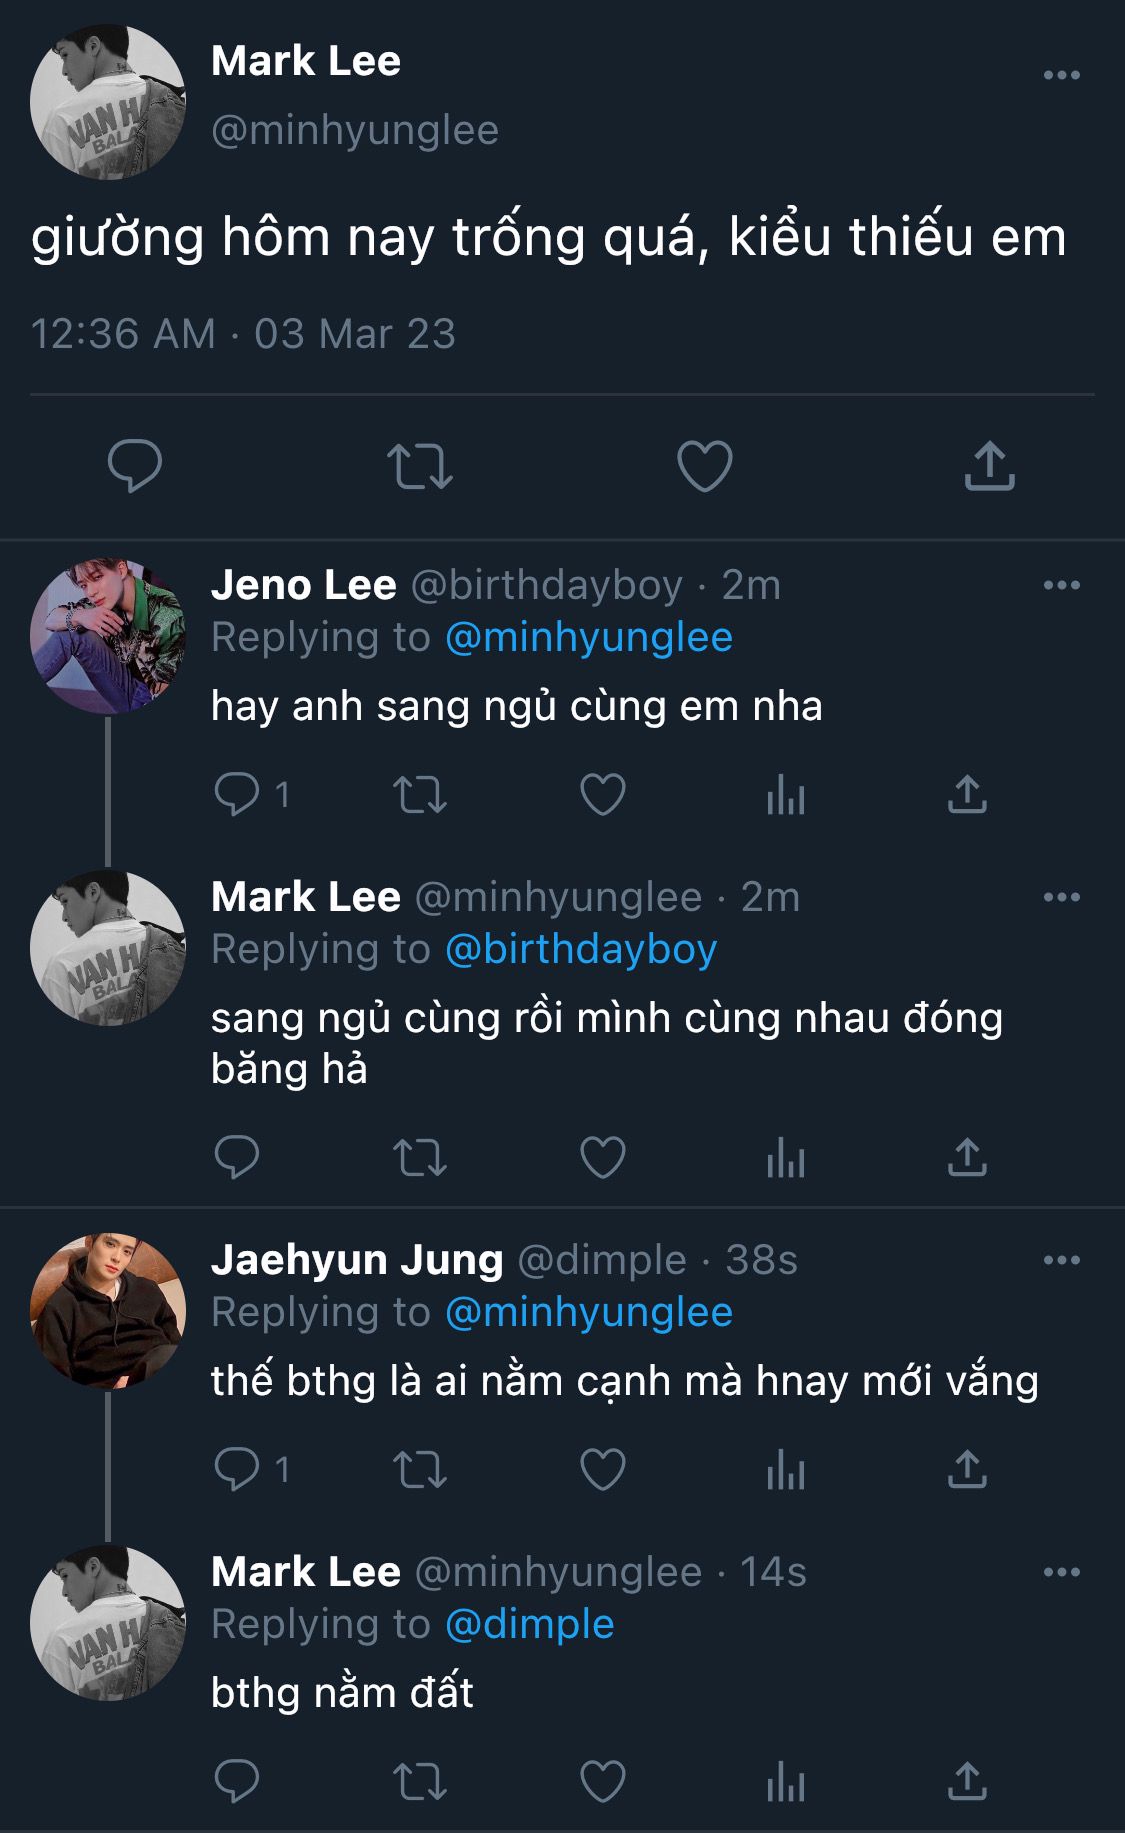Image resolution: width=1125 pixels, height=1833 pixels.
Task: Open more options on Jaehyun Jung's reply
Action: point(1061,1260)
